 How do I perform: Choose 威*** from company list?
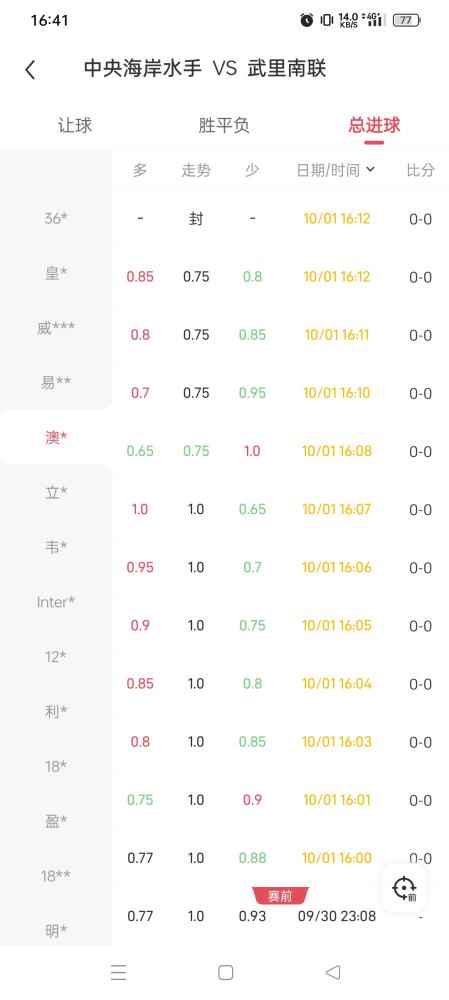(56, 328)
